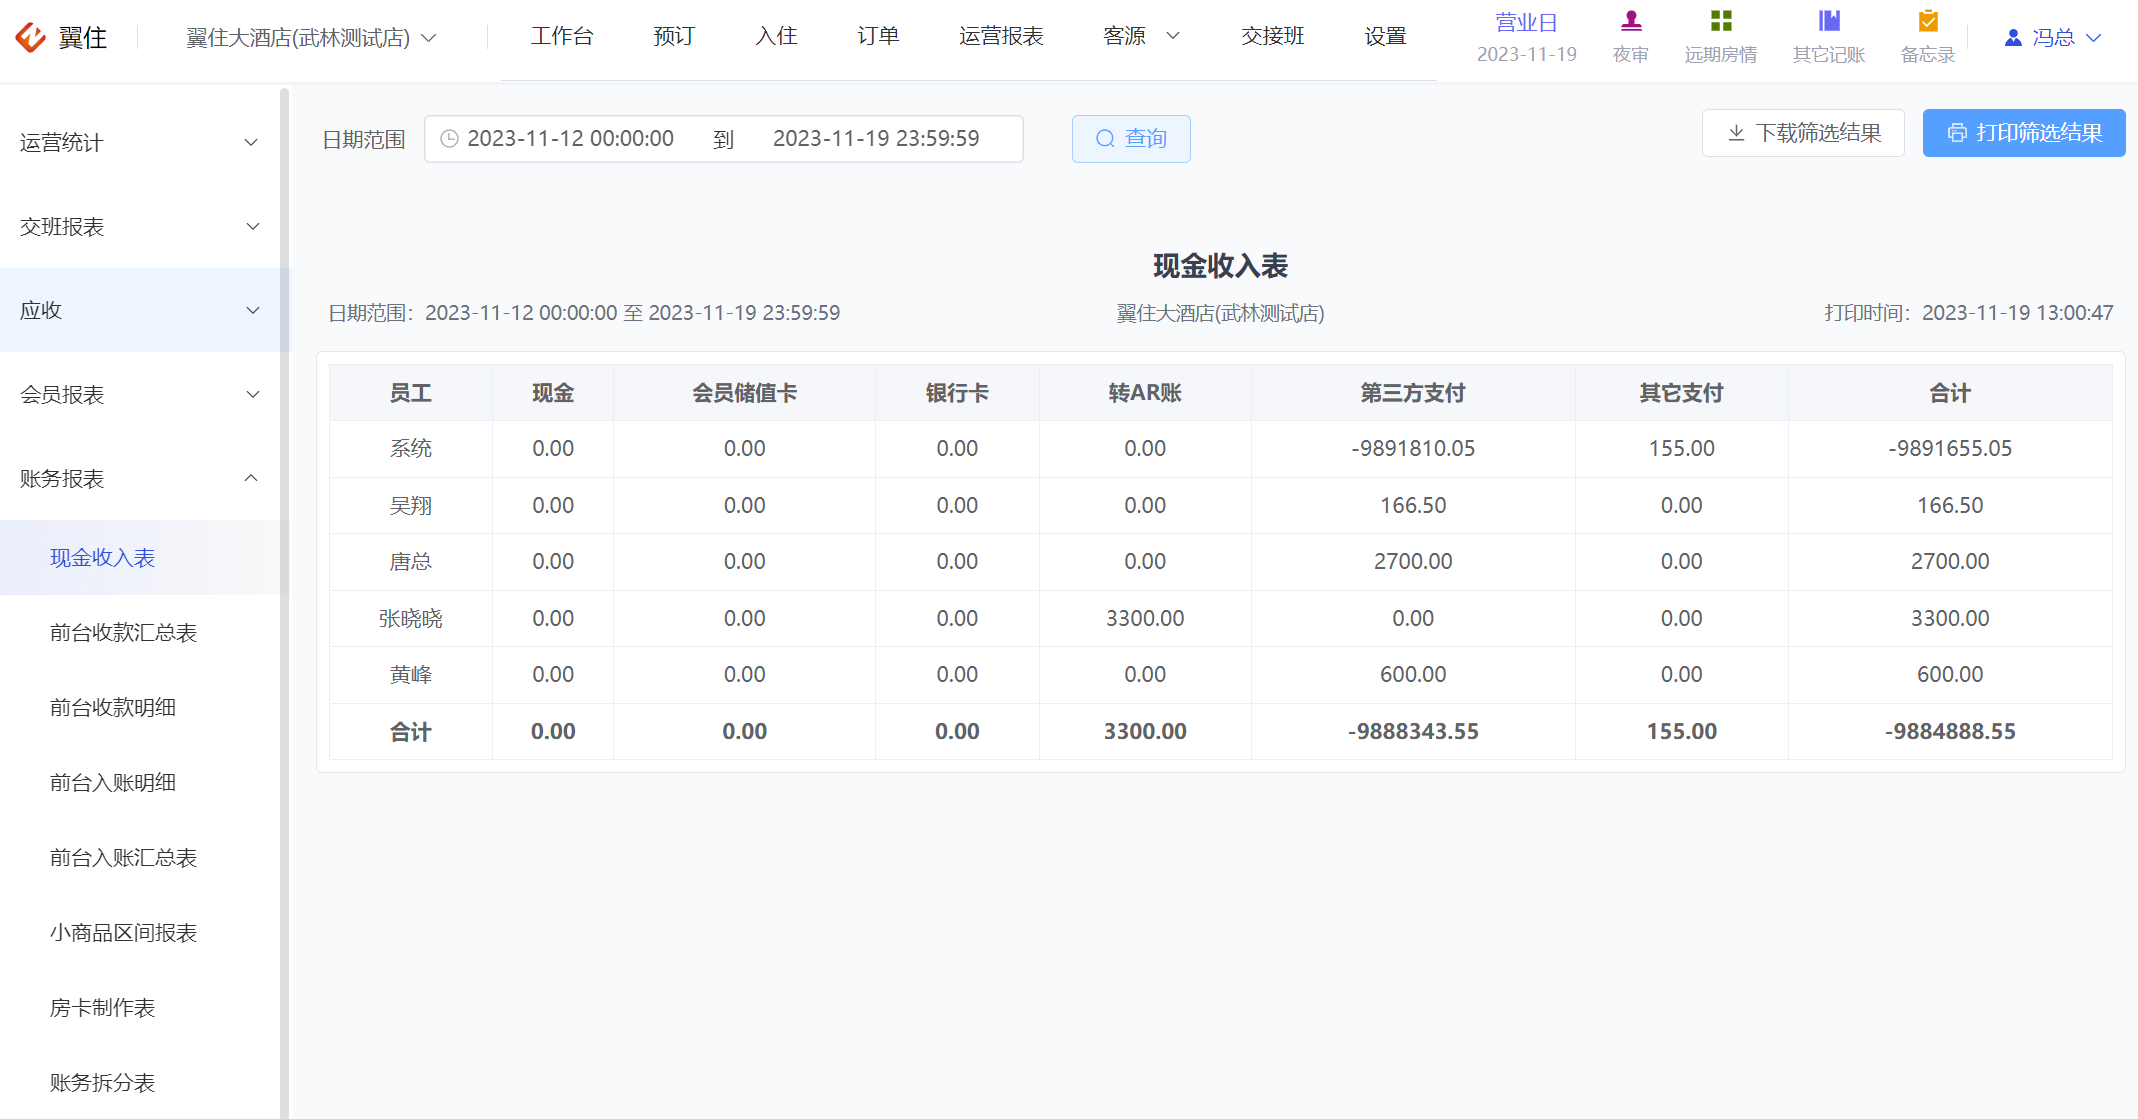Screen dimensions: 2138x1119
Task: Select 前台收款明细 in sidebar
Action: tap(140, 707)
